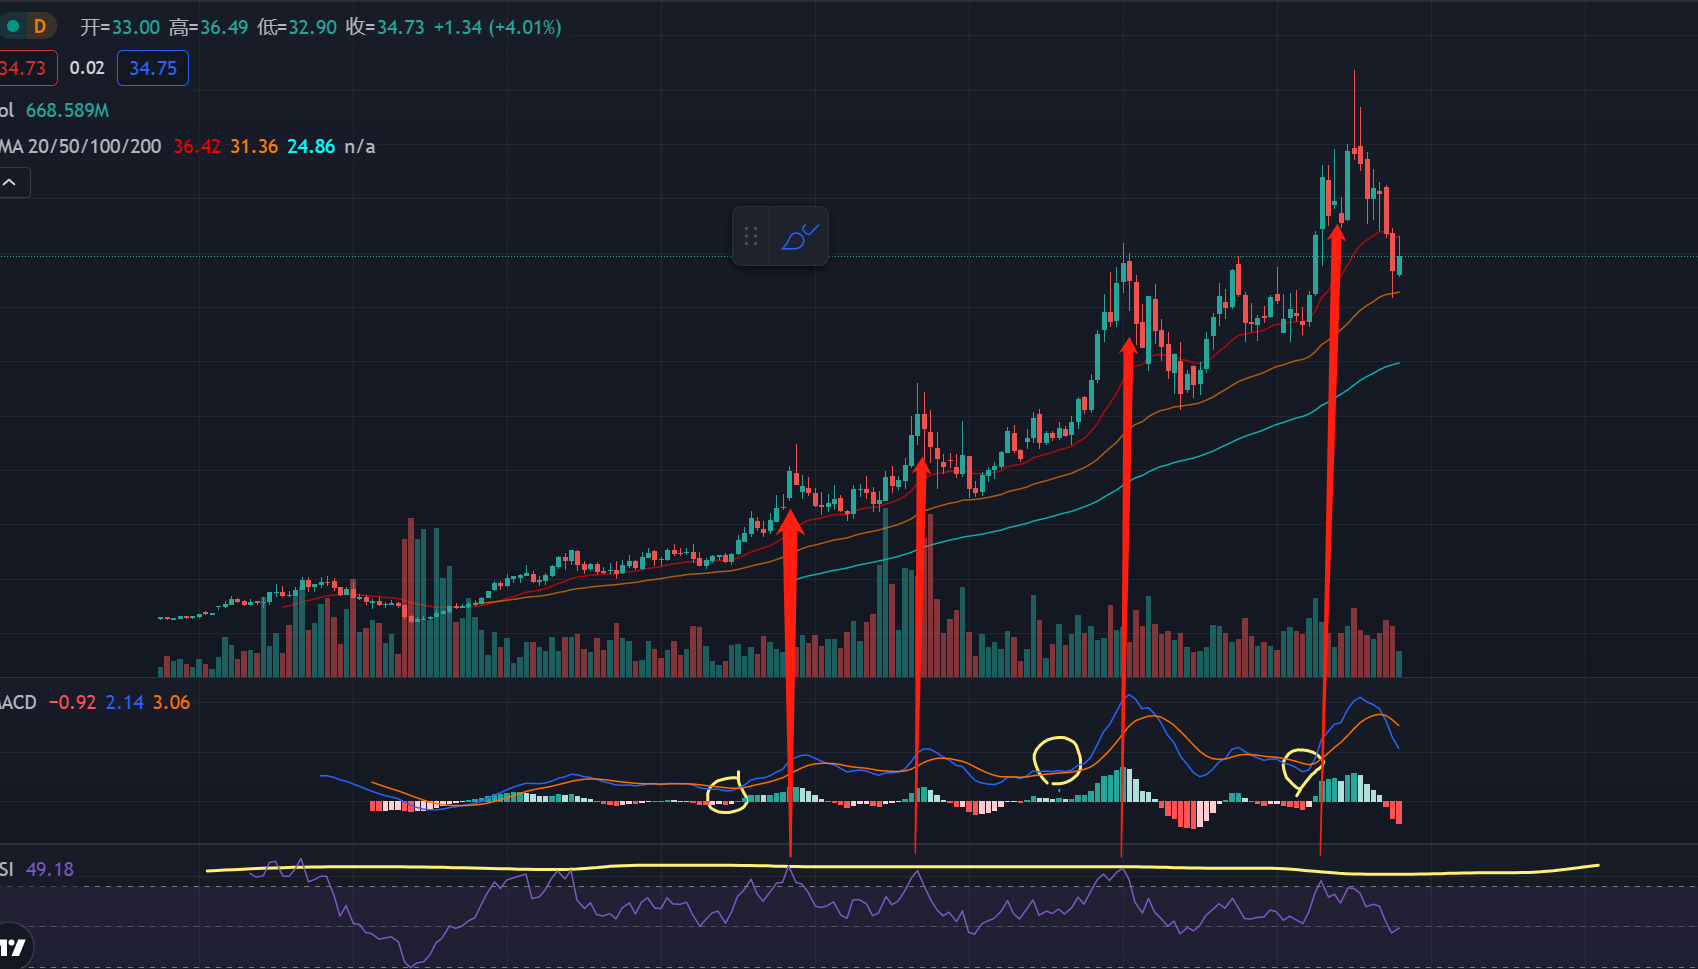Click the MACD value 2.14
This screenshot has width=1698, height=969.
[x=125, y=702]
